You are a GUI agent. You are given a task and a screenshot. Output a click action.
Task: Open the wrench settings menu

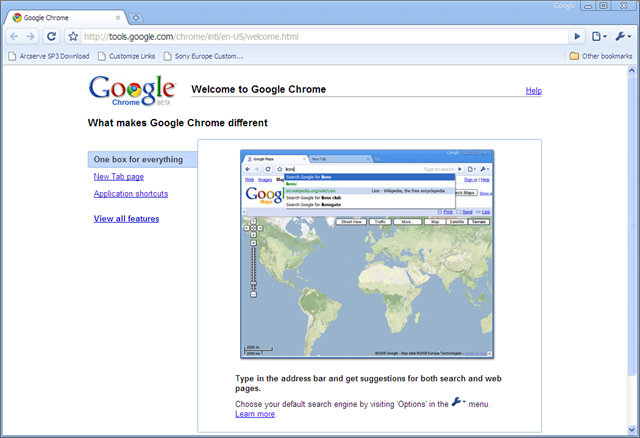click(623, 36)
